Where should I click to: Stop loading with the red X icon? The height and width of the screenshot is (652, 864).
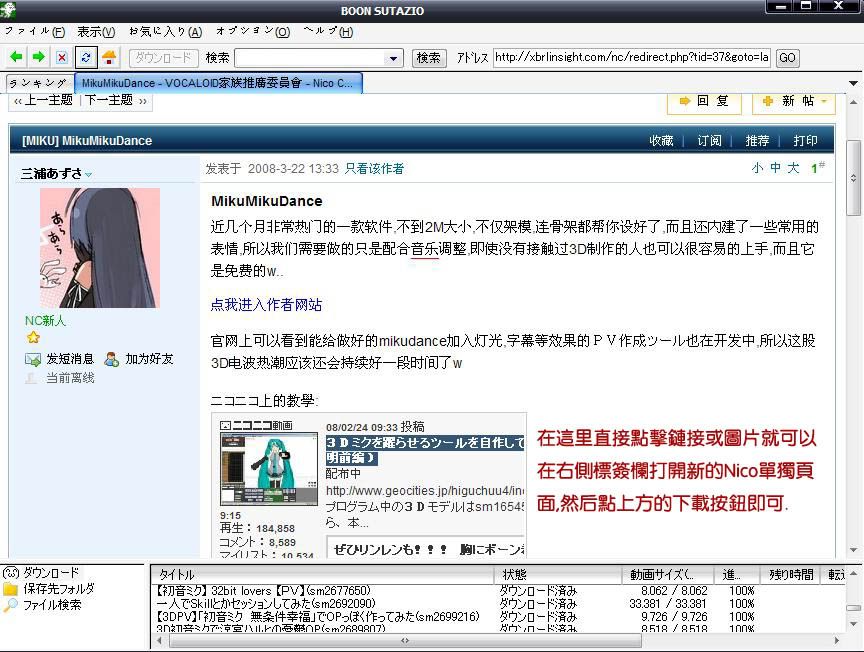[x=62, y=57]
